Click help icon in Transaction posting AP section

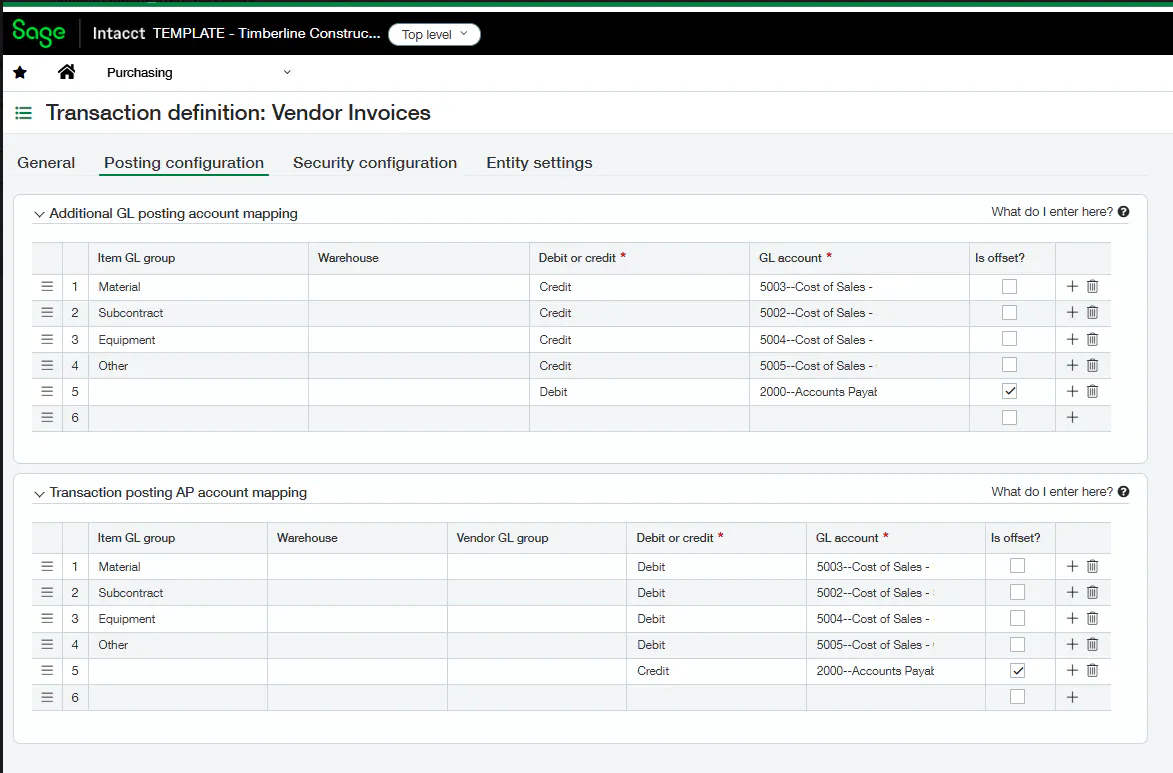(x=1124, y=492)
